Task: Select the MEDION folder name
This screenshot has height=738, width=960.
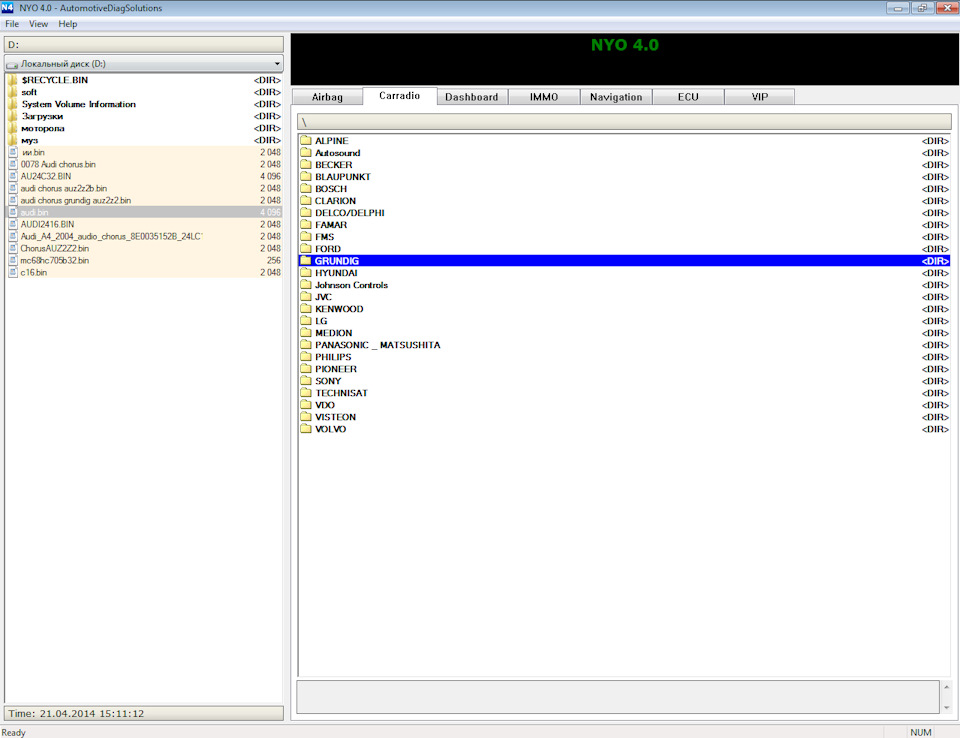Action: [x=334, y=333]
